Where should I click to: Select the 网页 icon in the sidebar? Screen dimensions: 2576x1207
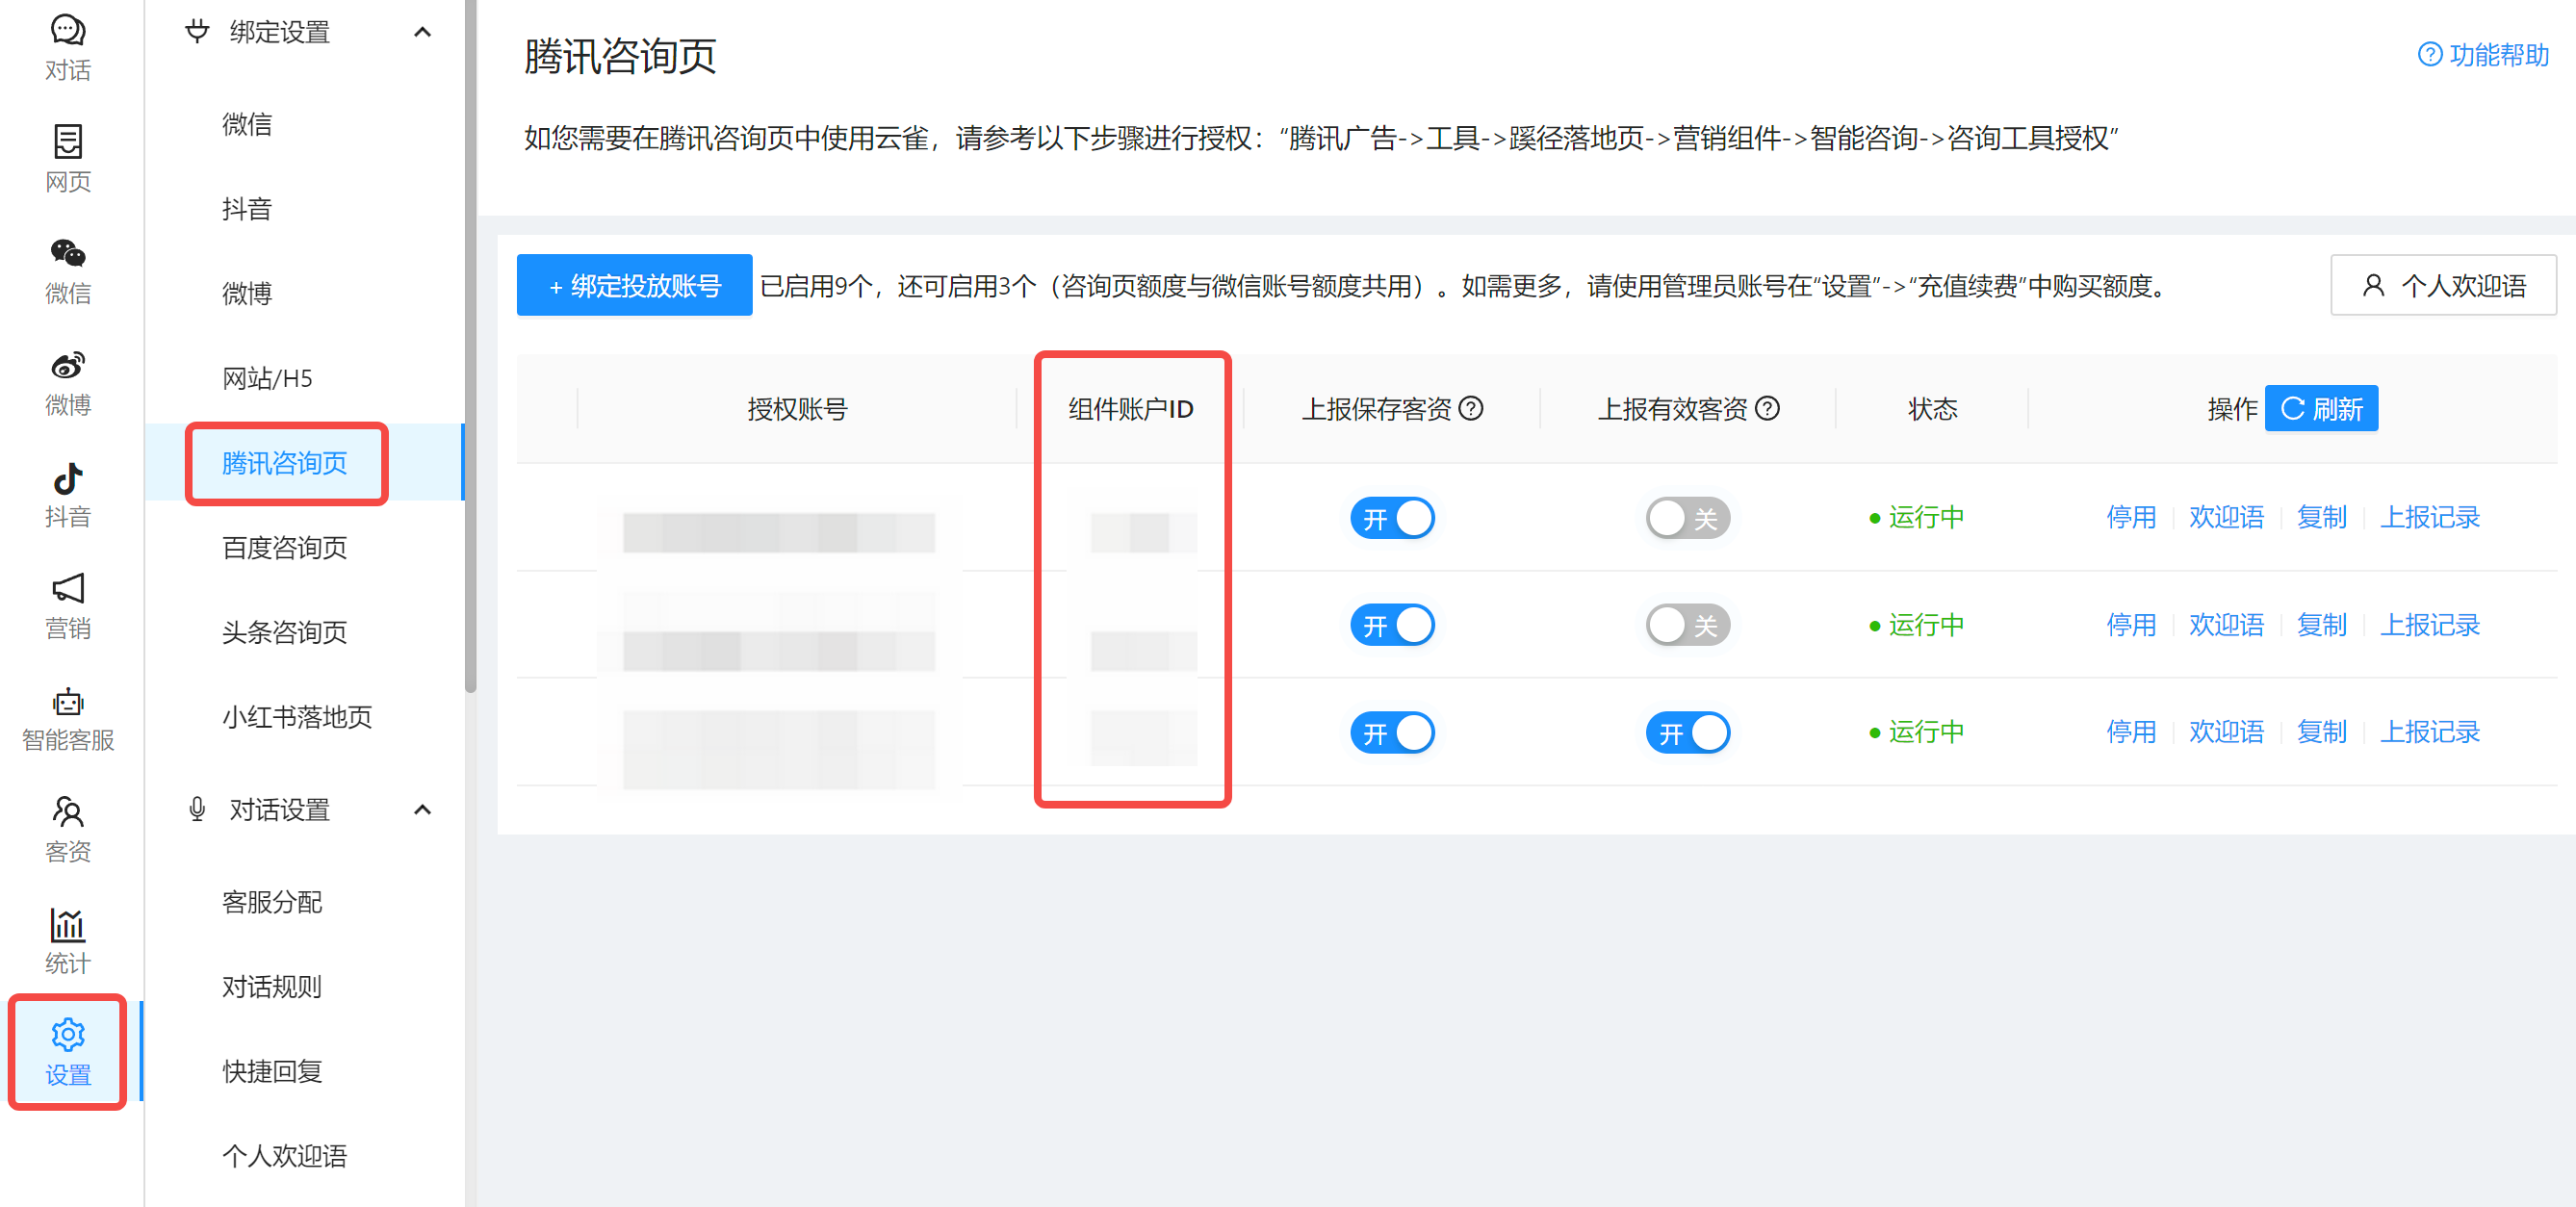66,158
